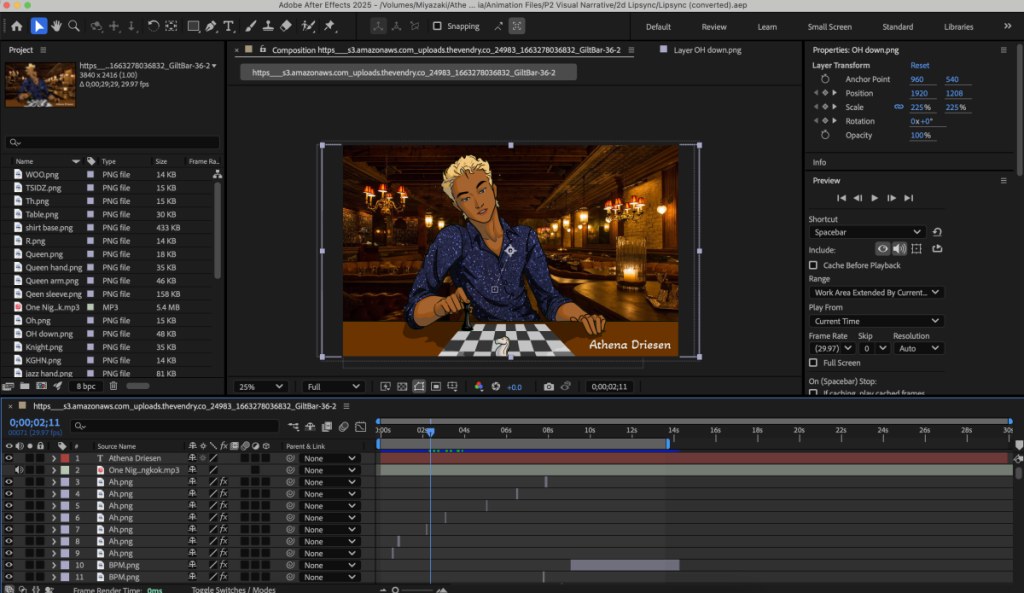Open the 25% magnification dropdown
1024x593 pixels.
[260, 386]
